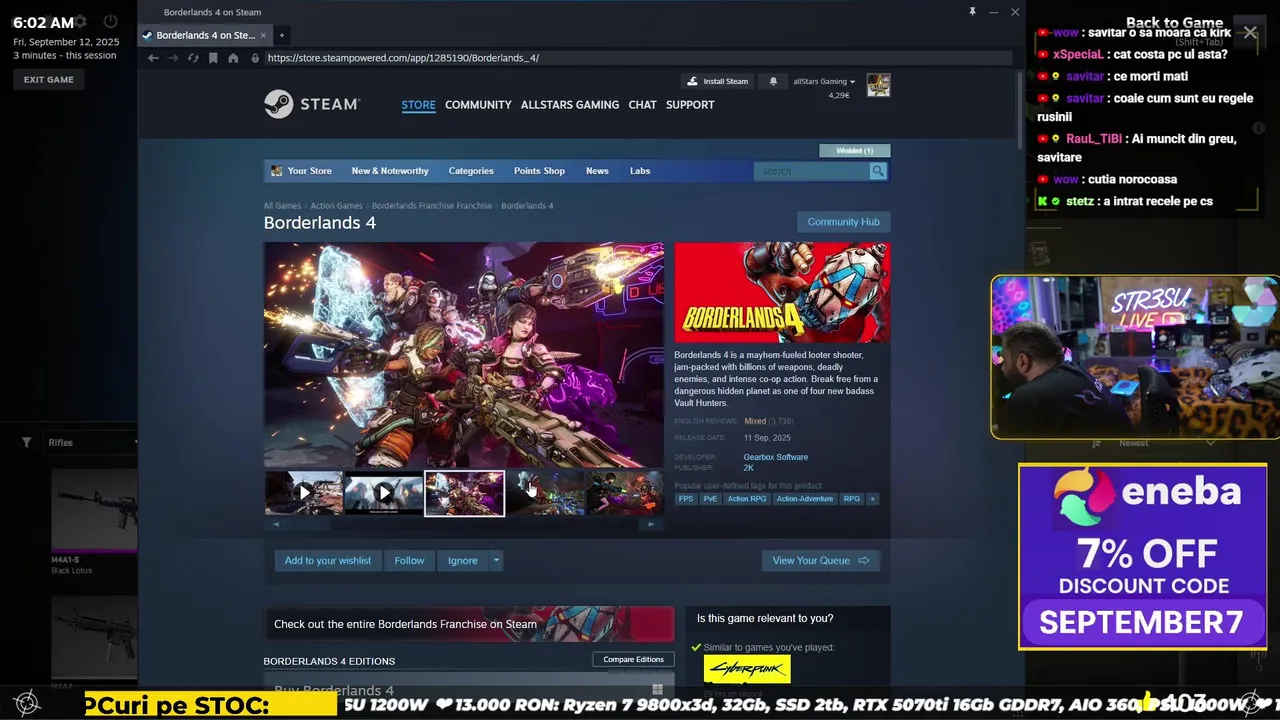Viewport: 1280px width, 720px height.
Task: Click the filter icon beside Rifles
Action: click(27, 442)
